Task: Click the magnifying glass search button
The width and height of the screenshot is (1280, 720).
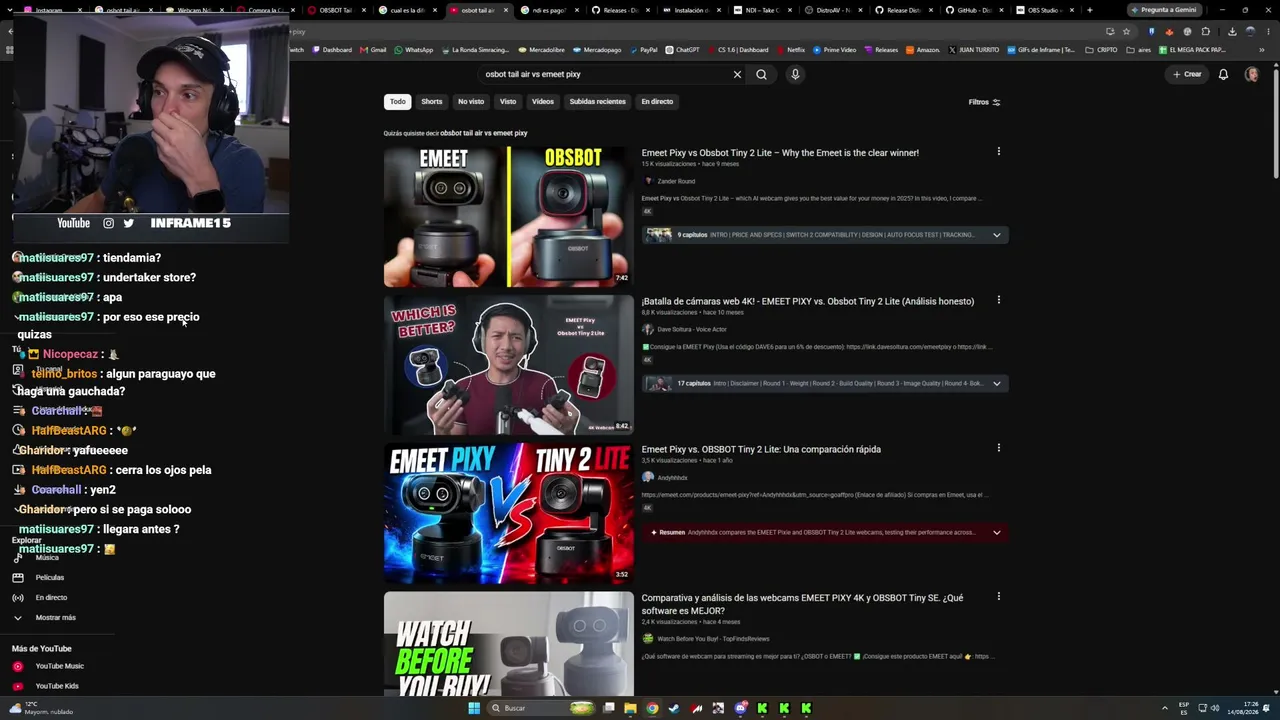Action: tap(761, 74)
